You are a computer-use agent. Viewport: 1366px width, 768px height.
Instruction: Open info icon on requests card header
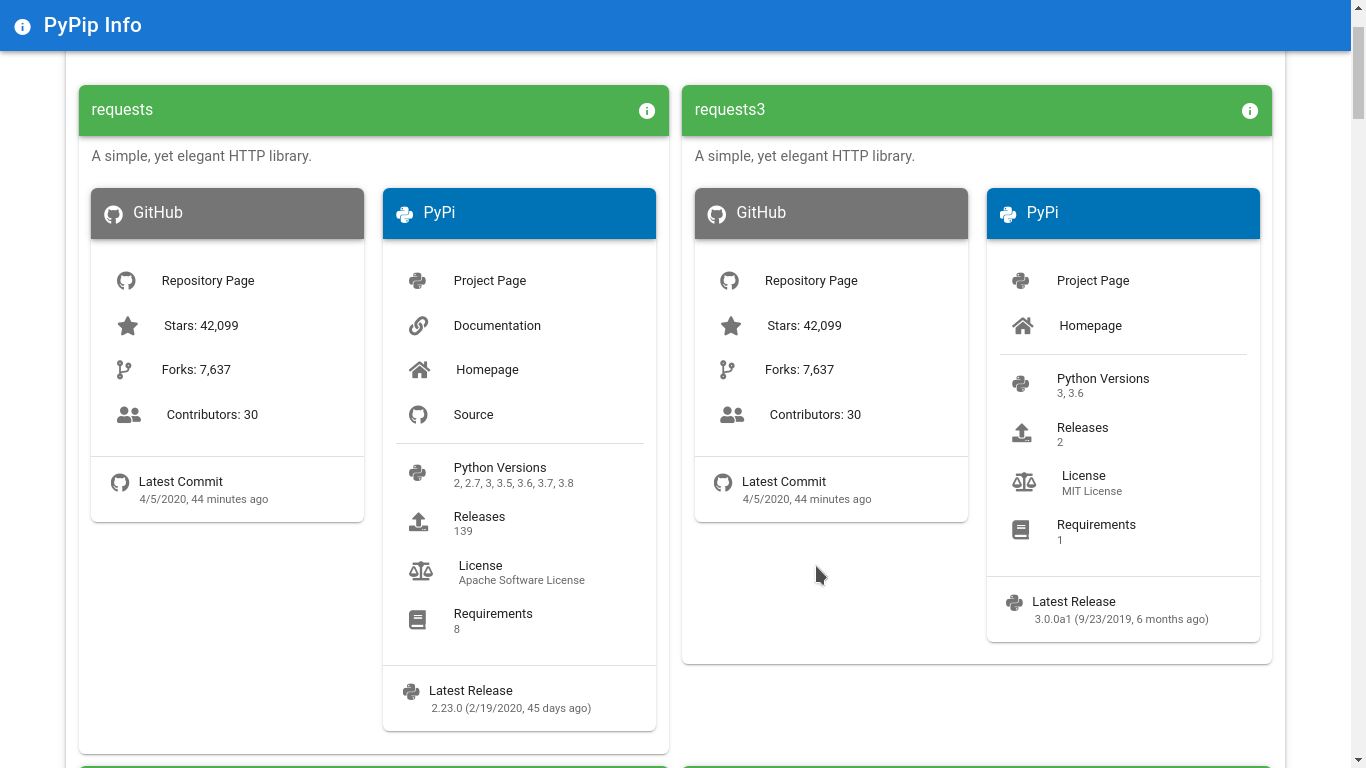[647, 111]
